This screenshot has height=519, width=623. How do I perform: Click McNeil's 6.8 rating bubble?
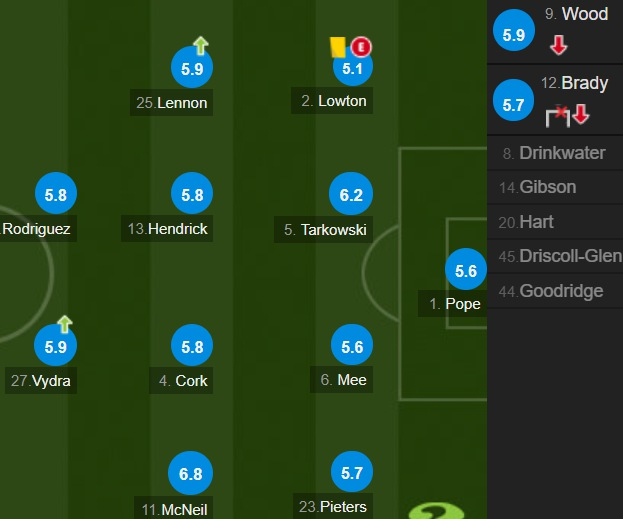click(x=192, y=473)
